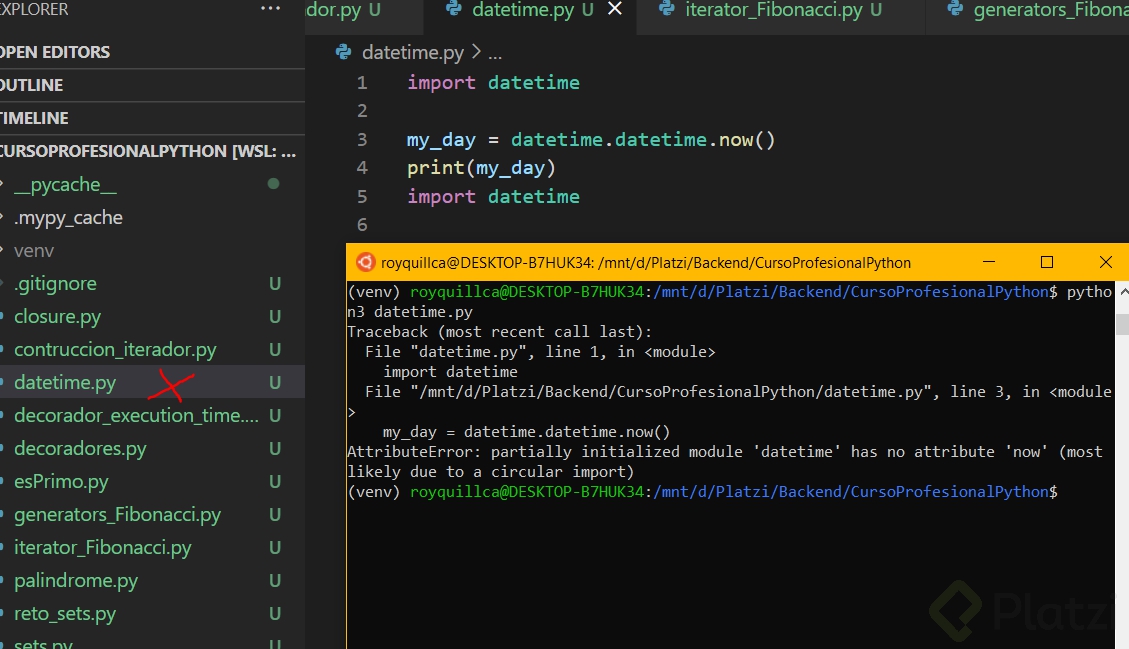Open palindrome.py in the explorer list

pyautogui.click(x=76, y=581)
